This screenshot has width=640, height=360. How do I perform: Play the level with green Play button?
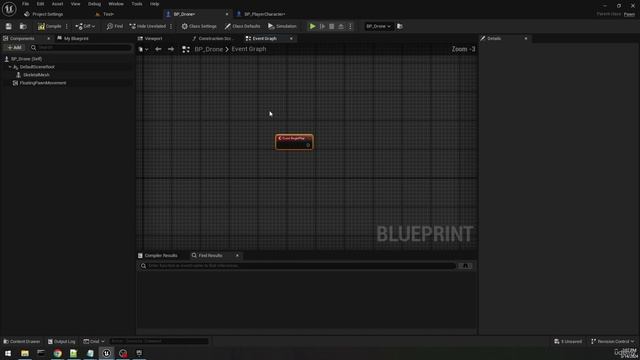click(313, 26)
